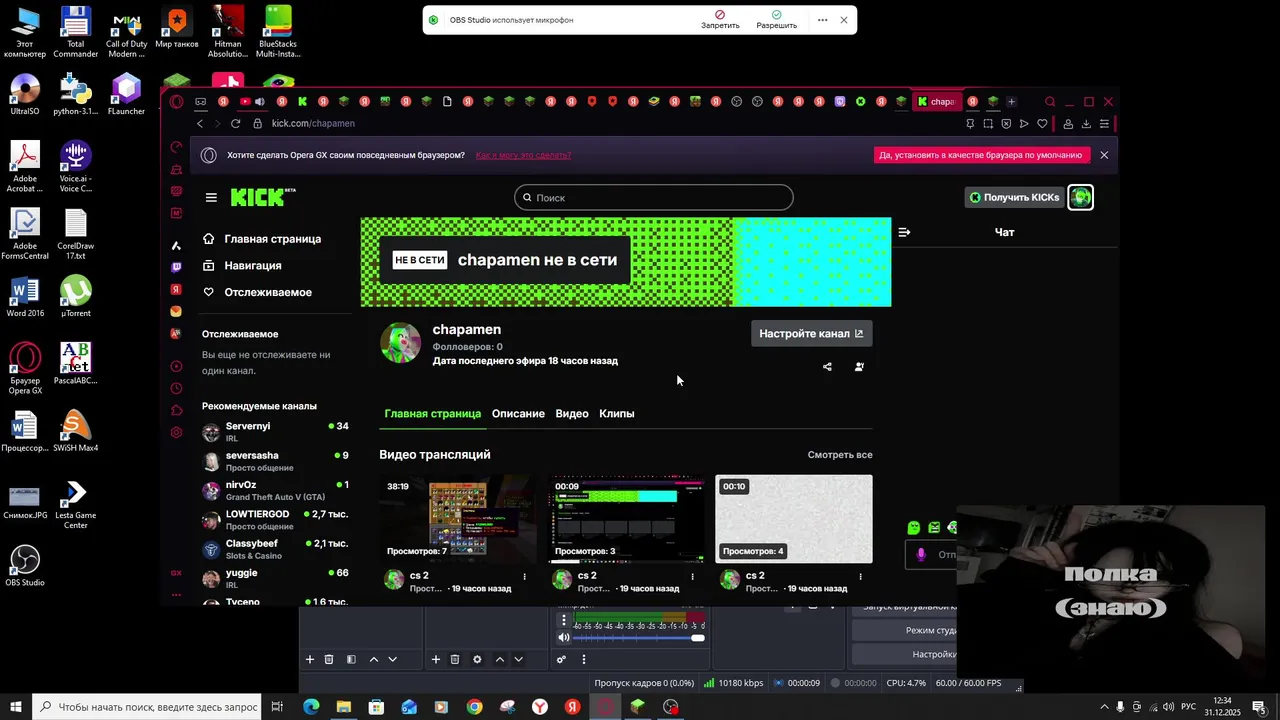Open Отслеживаемое in Kick sidebar
This screenshot has height=720, width=1280.
tap(258, 292)
